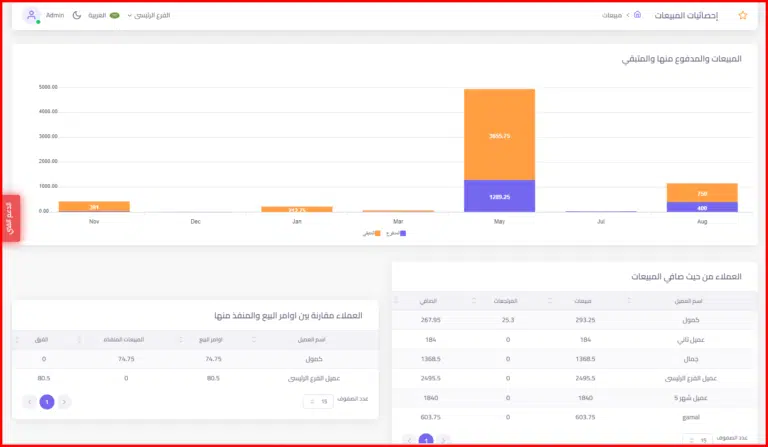Toggle dark mode moon icon
Viewport: 768px width, 447px height.
77,15
